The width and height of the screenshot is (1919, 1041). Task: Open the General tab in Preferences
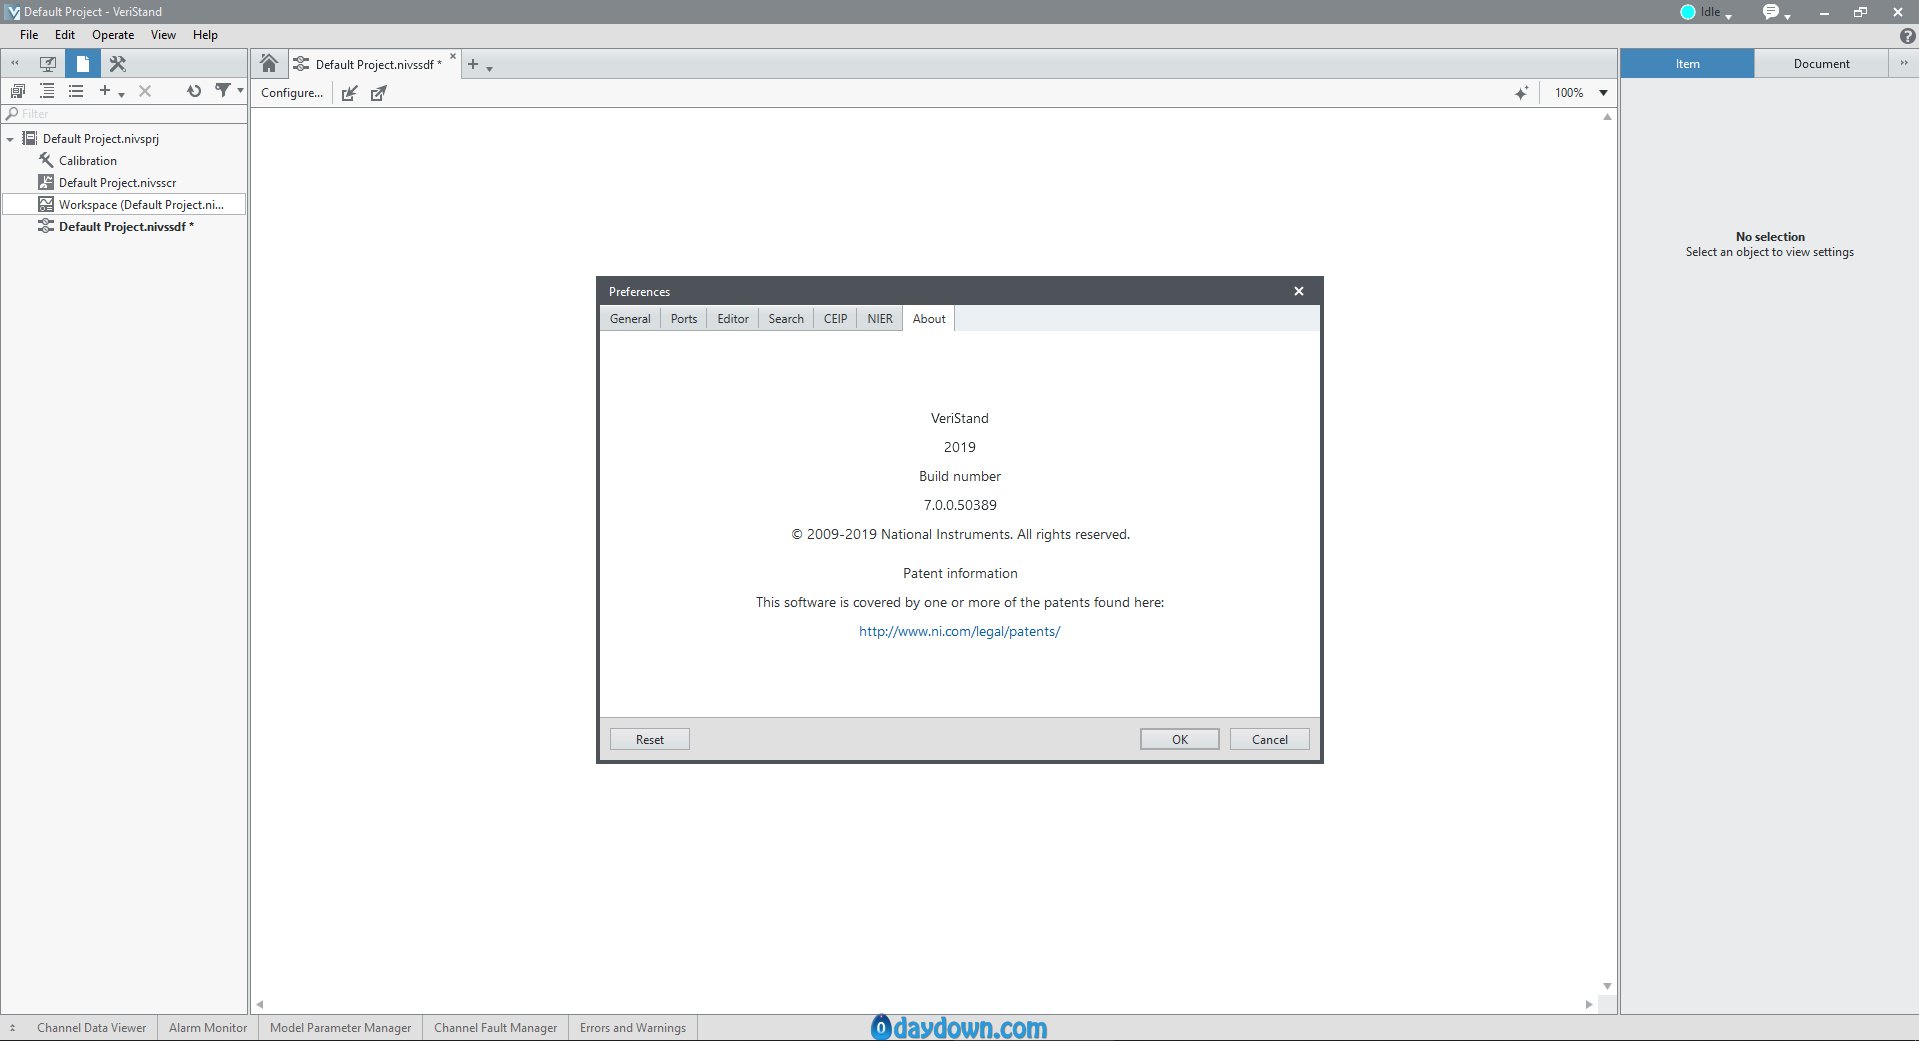tap(630, 319)
